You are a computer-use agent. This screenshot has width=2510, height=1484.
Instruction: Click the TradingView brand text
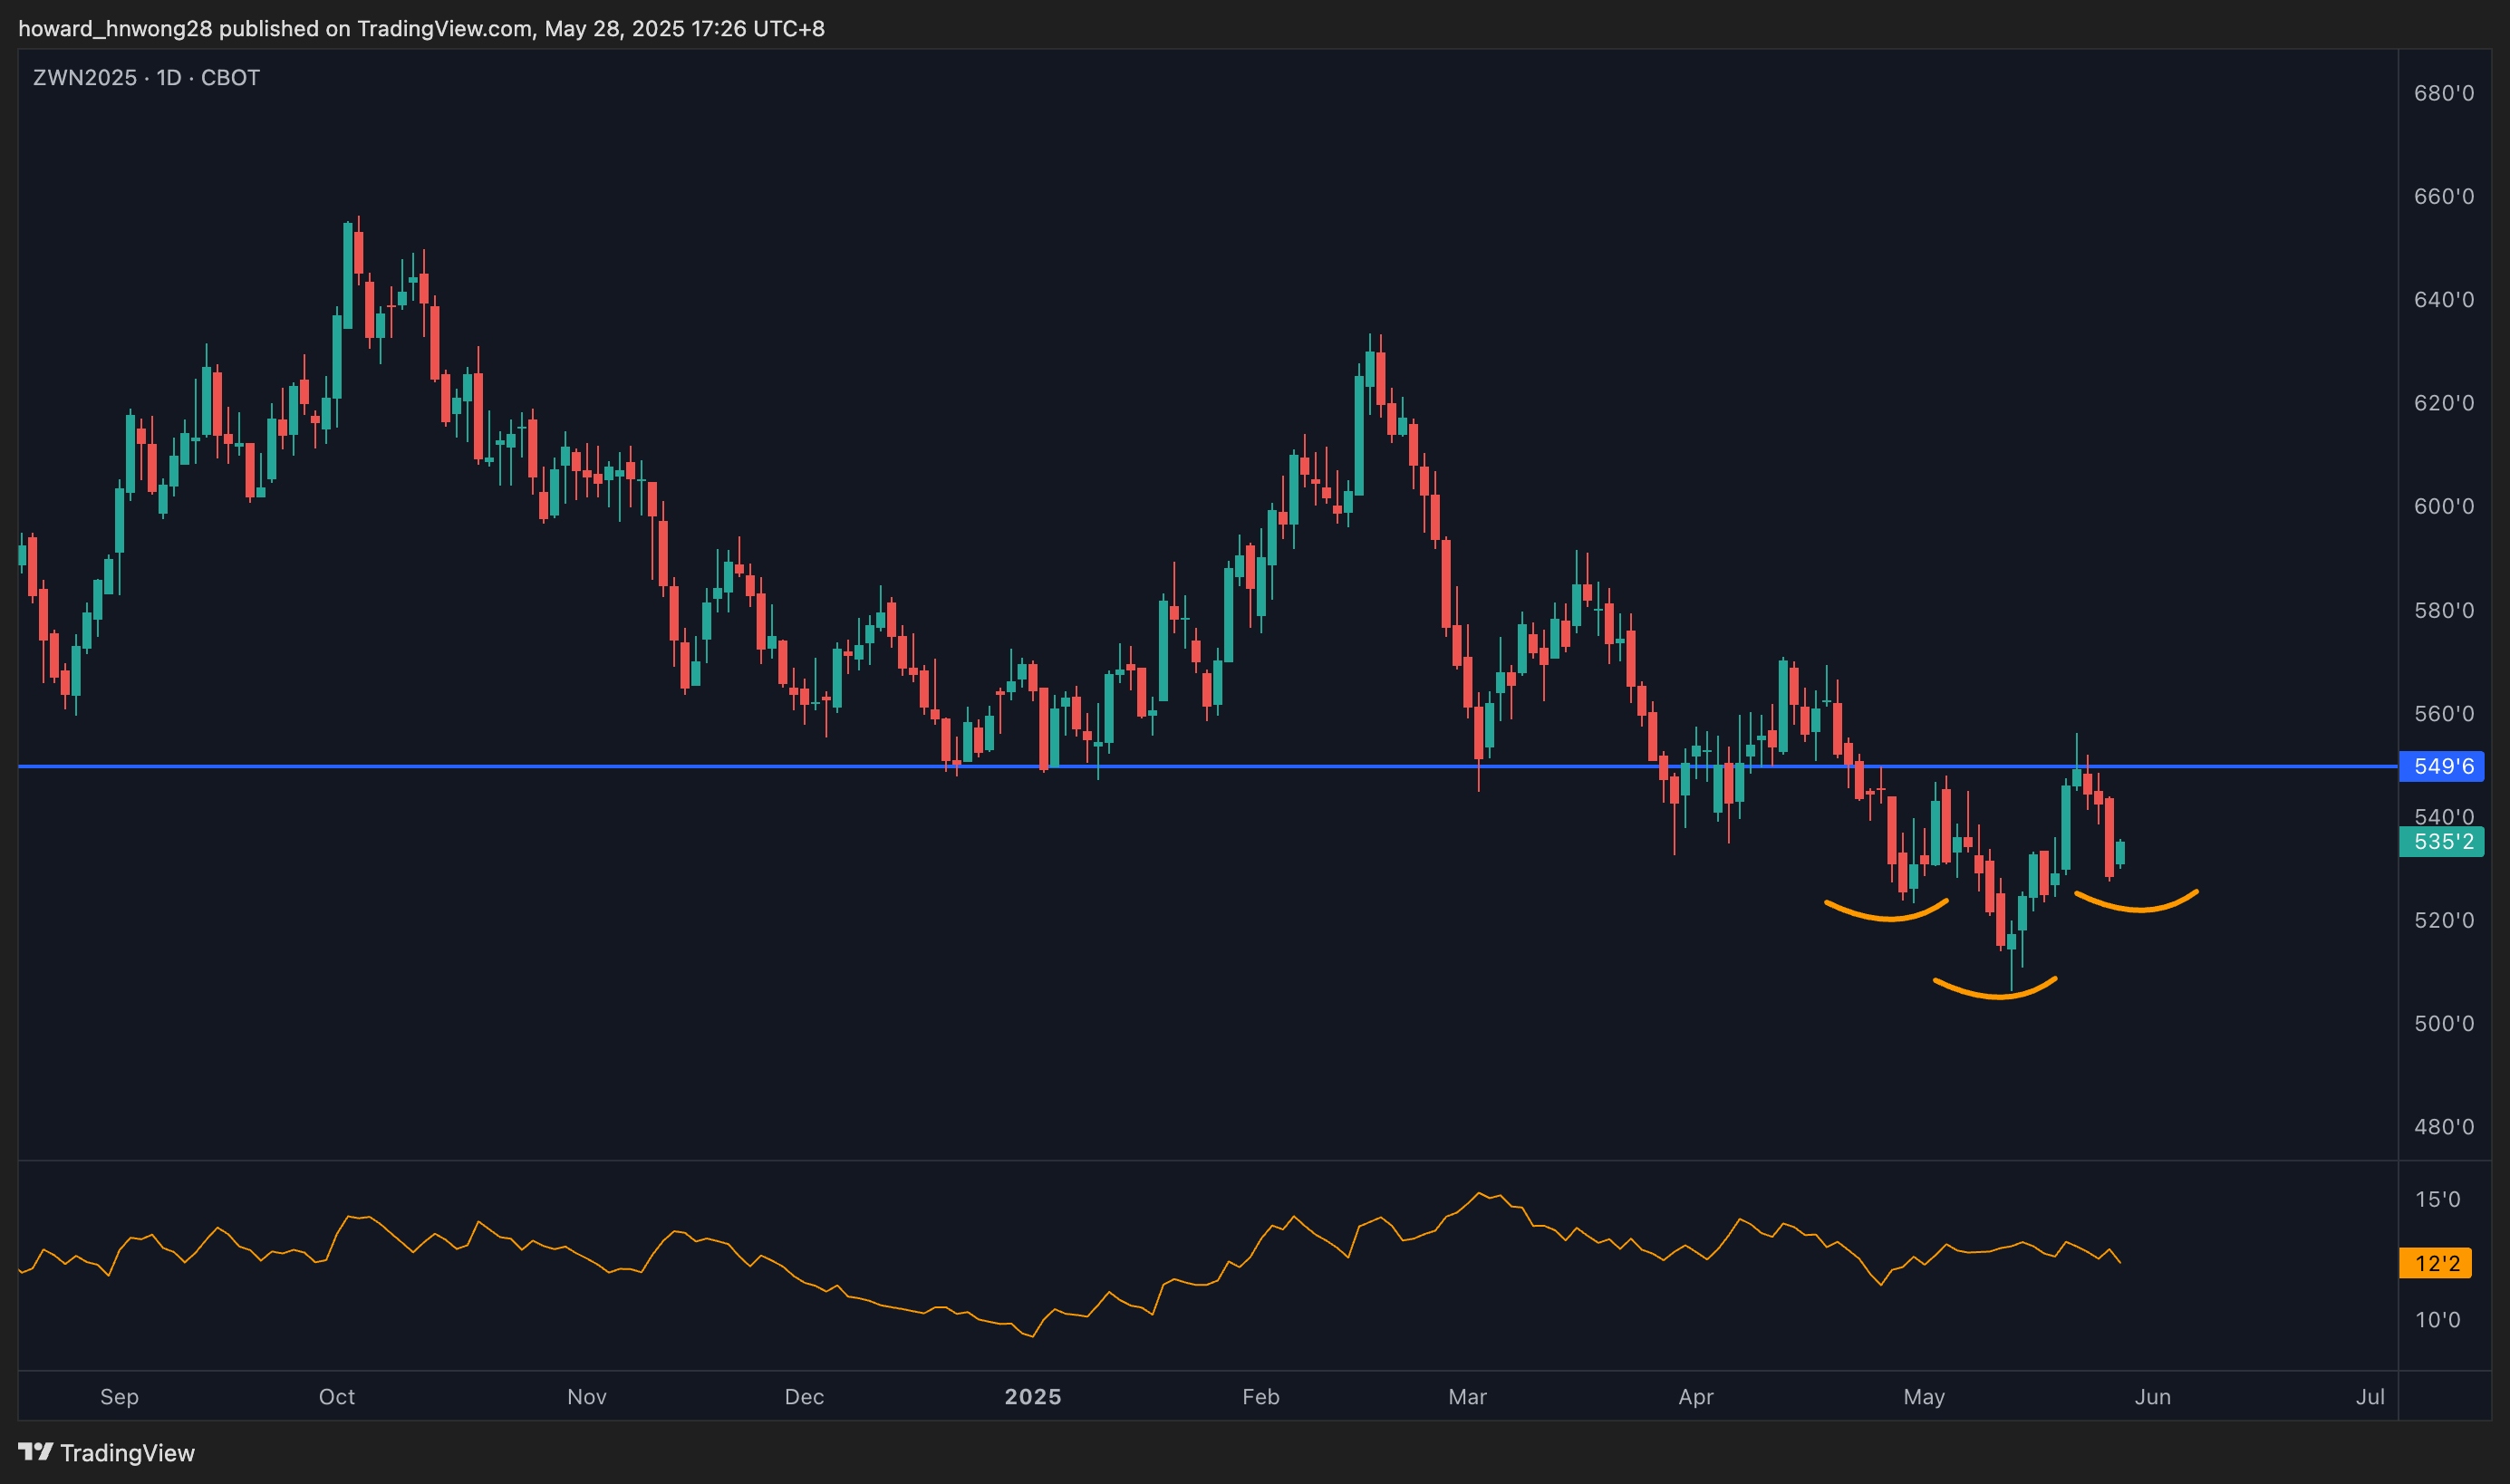point(127,1453)
